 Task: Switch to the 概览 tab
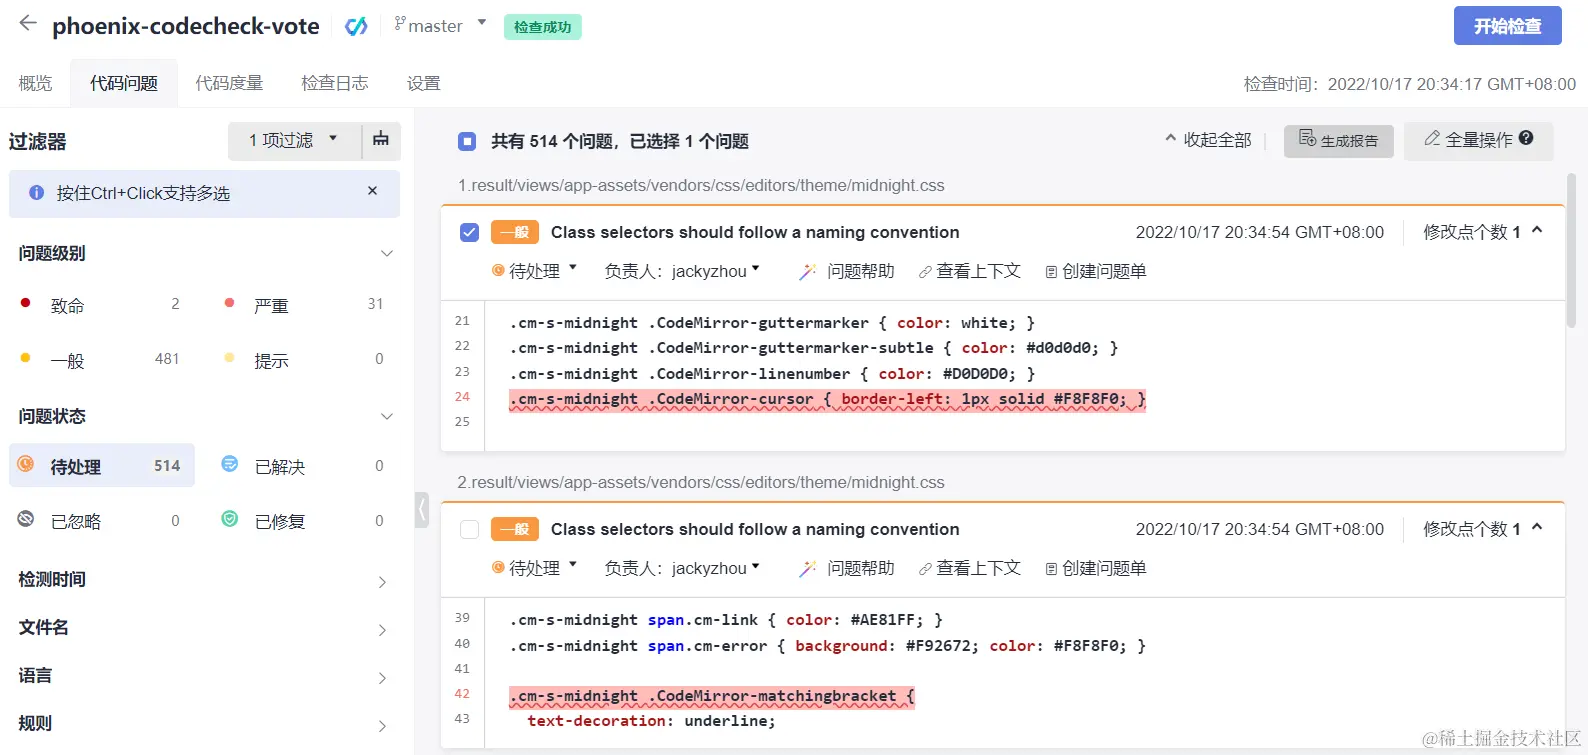click(35, 83)
